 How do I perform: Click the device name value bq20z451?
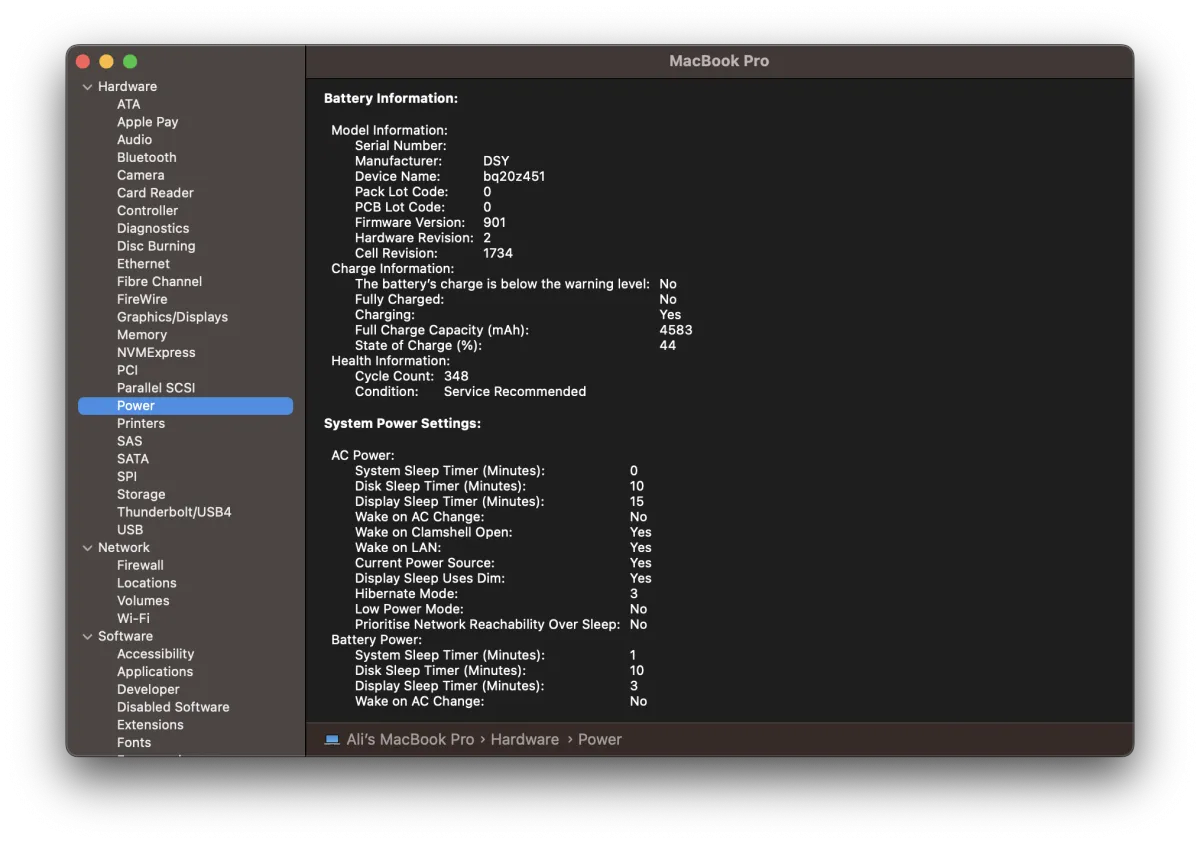coord(514,177)
